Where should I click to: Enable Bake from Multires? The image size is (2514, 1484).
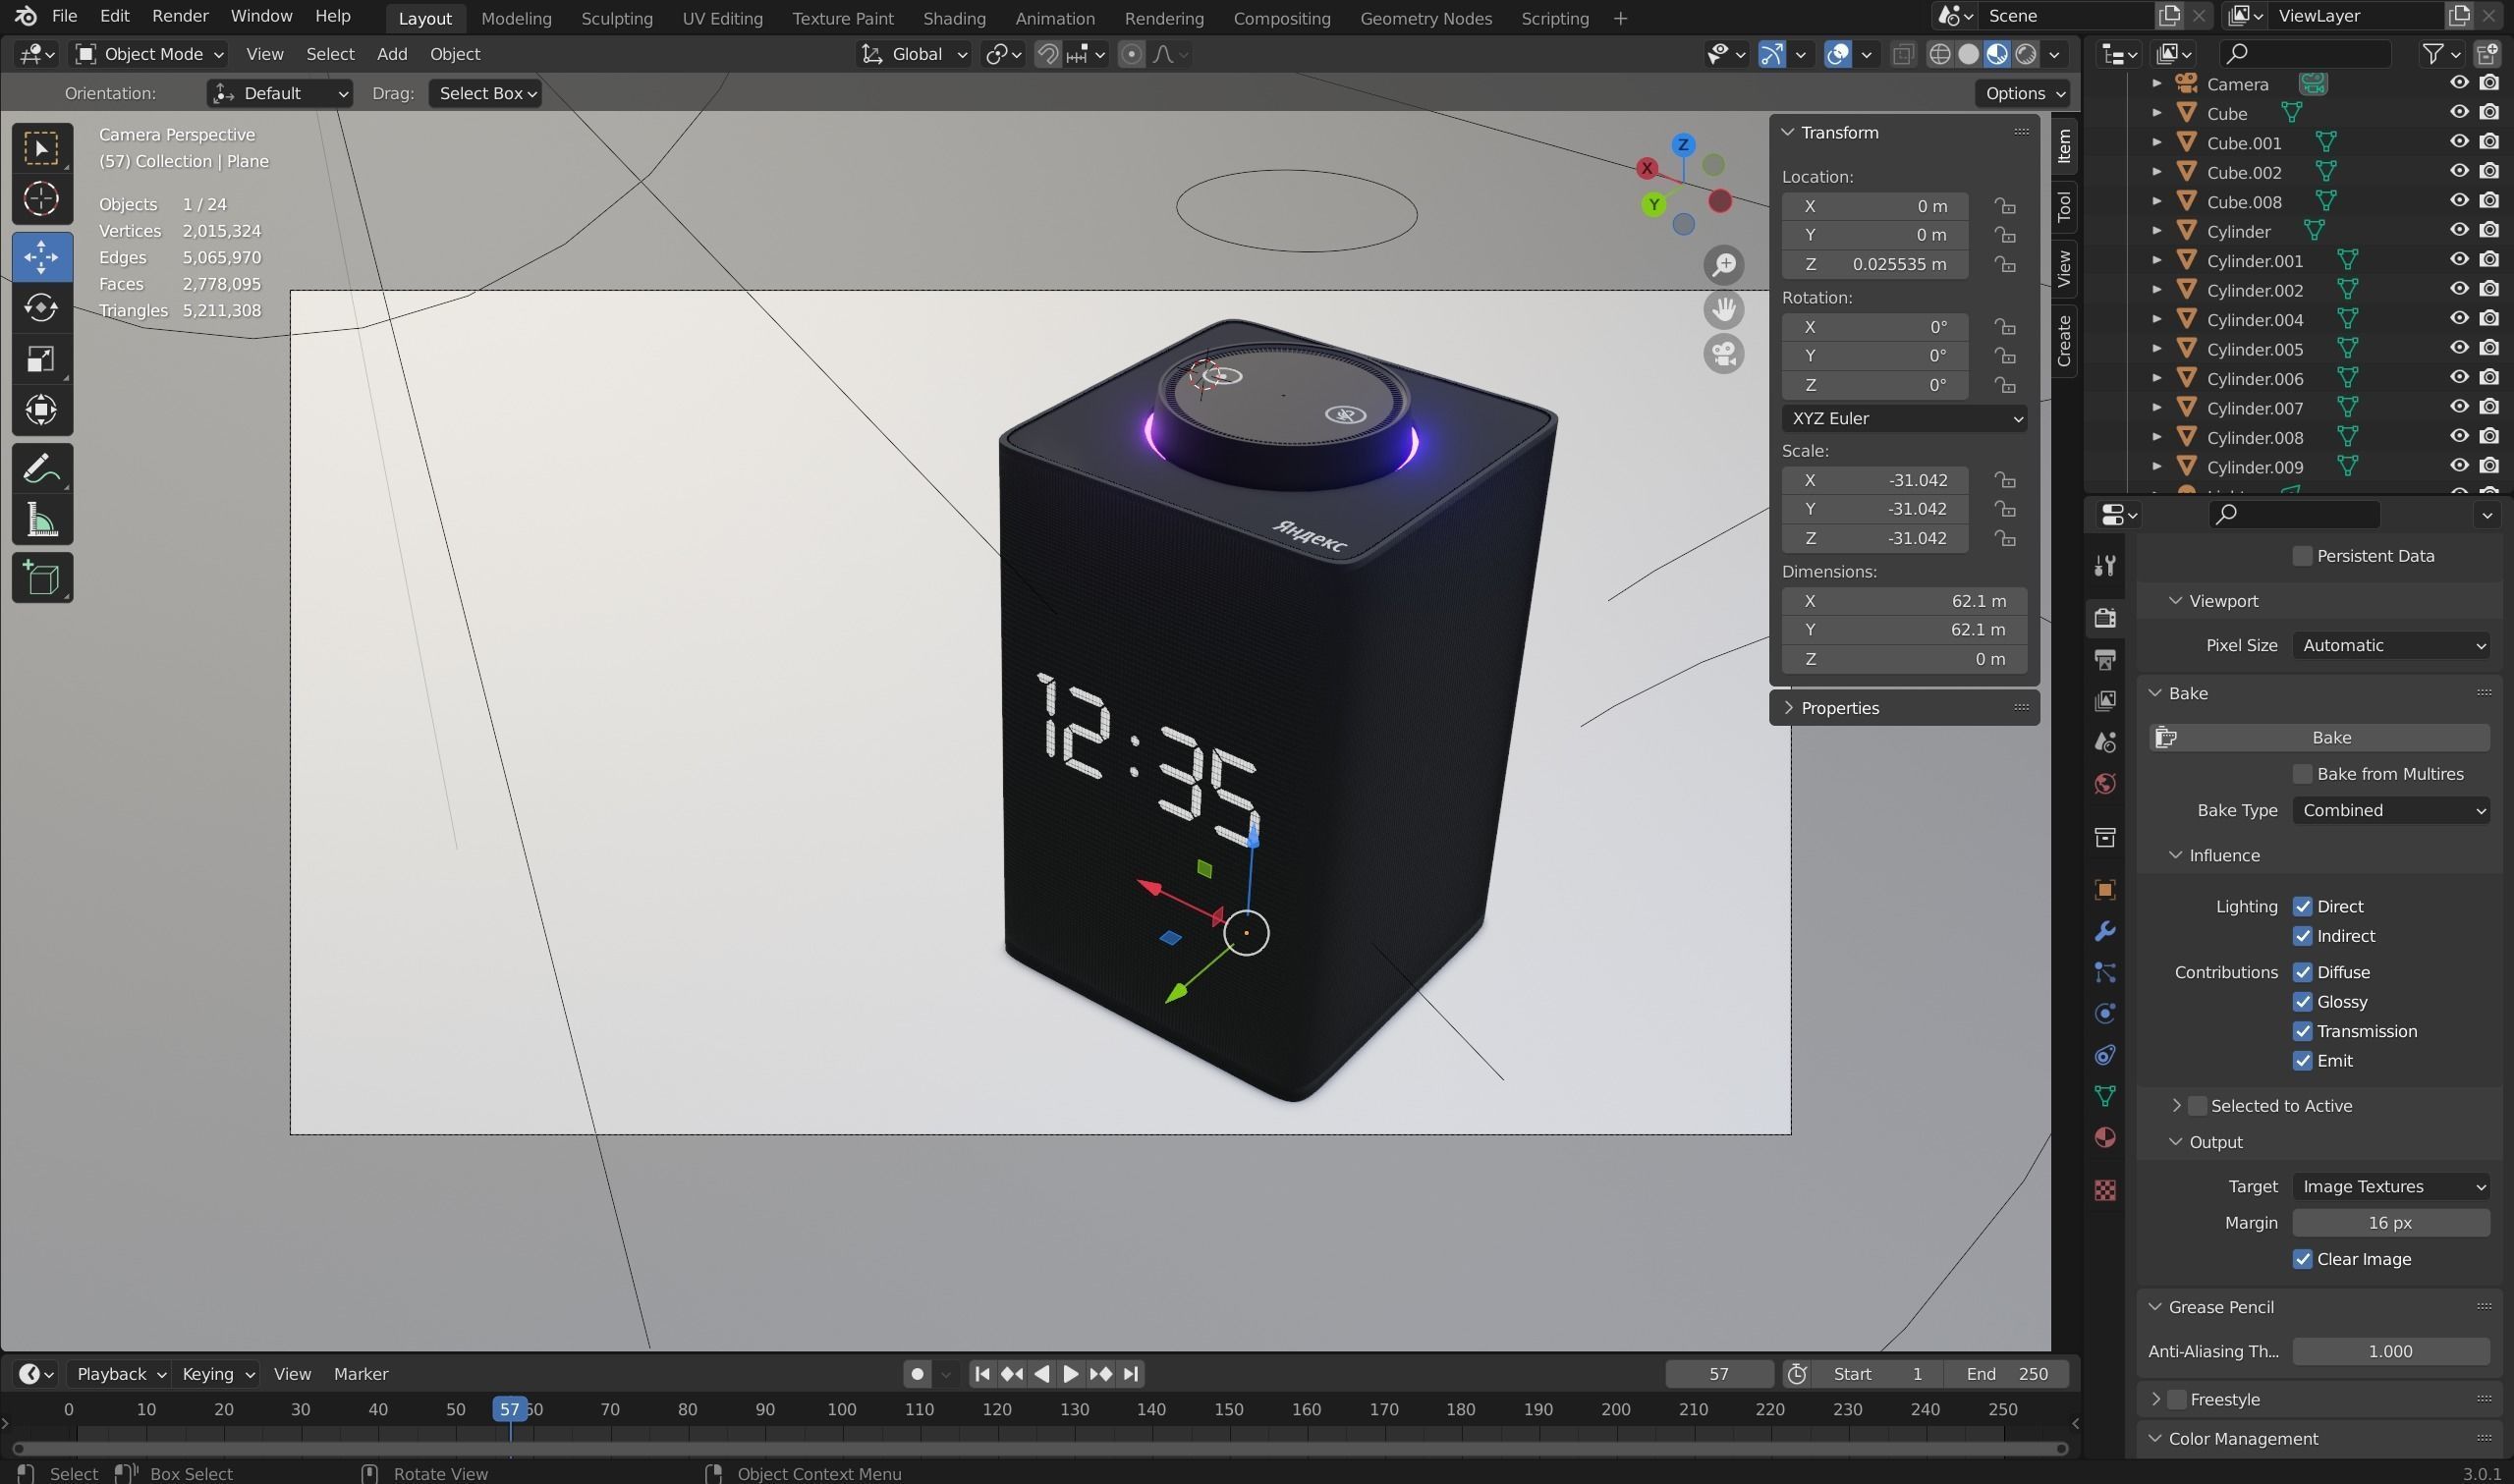(2304, 773)
